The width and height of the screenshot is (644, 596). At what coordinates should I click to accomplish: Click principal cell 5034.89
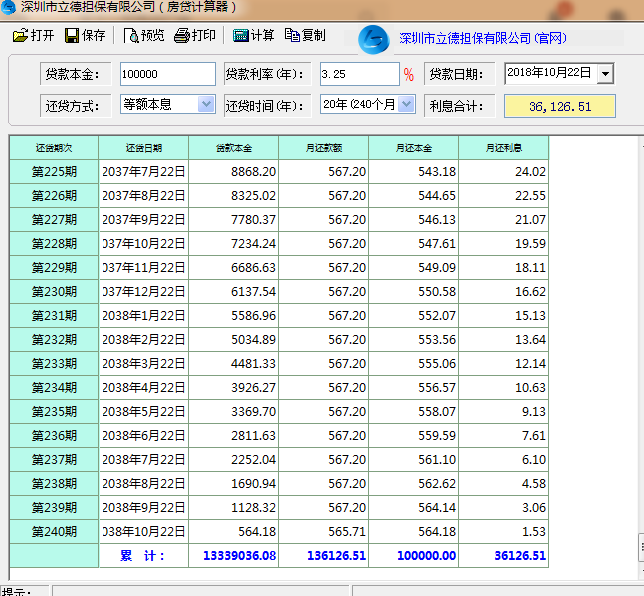click(234, 340)
